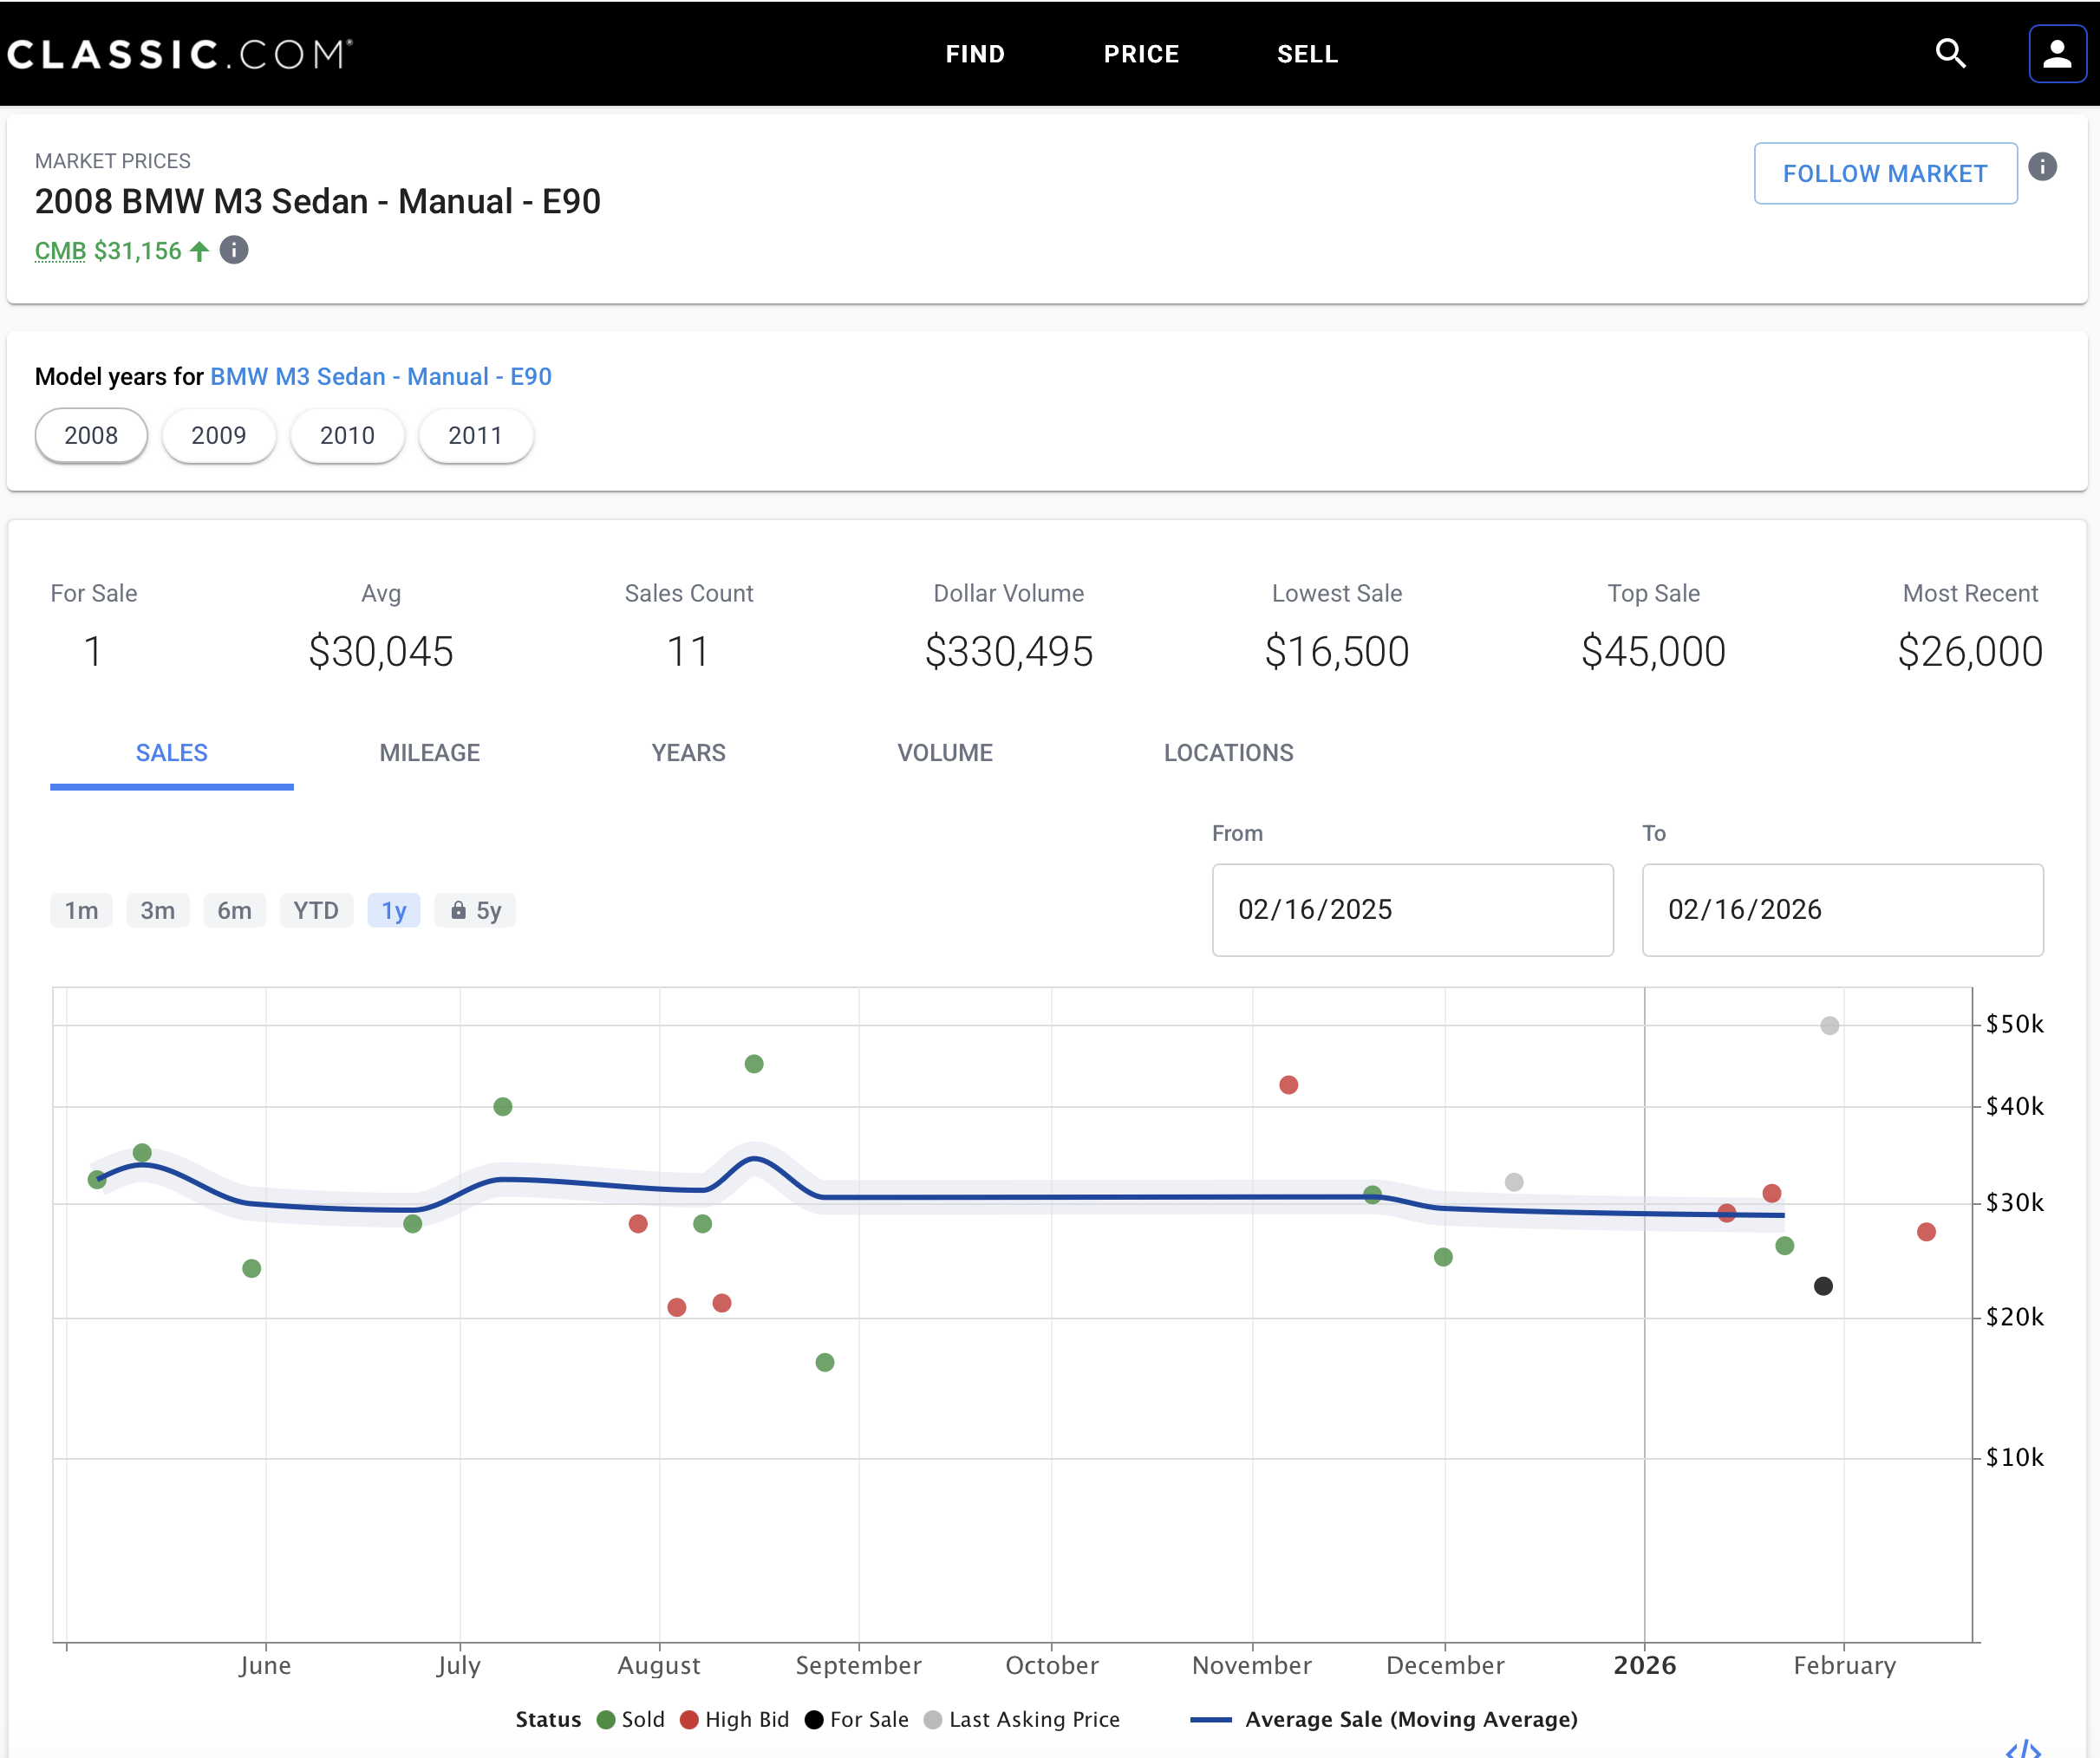Click the From date field
Screen dimensions: 2100x1758
tap(1412, 910)
